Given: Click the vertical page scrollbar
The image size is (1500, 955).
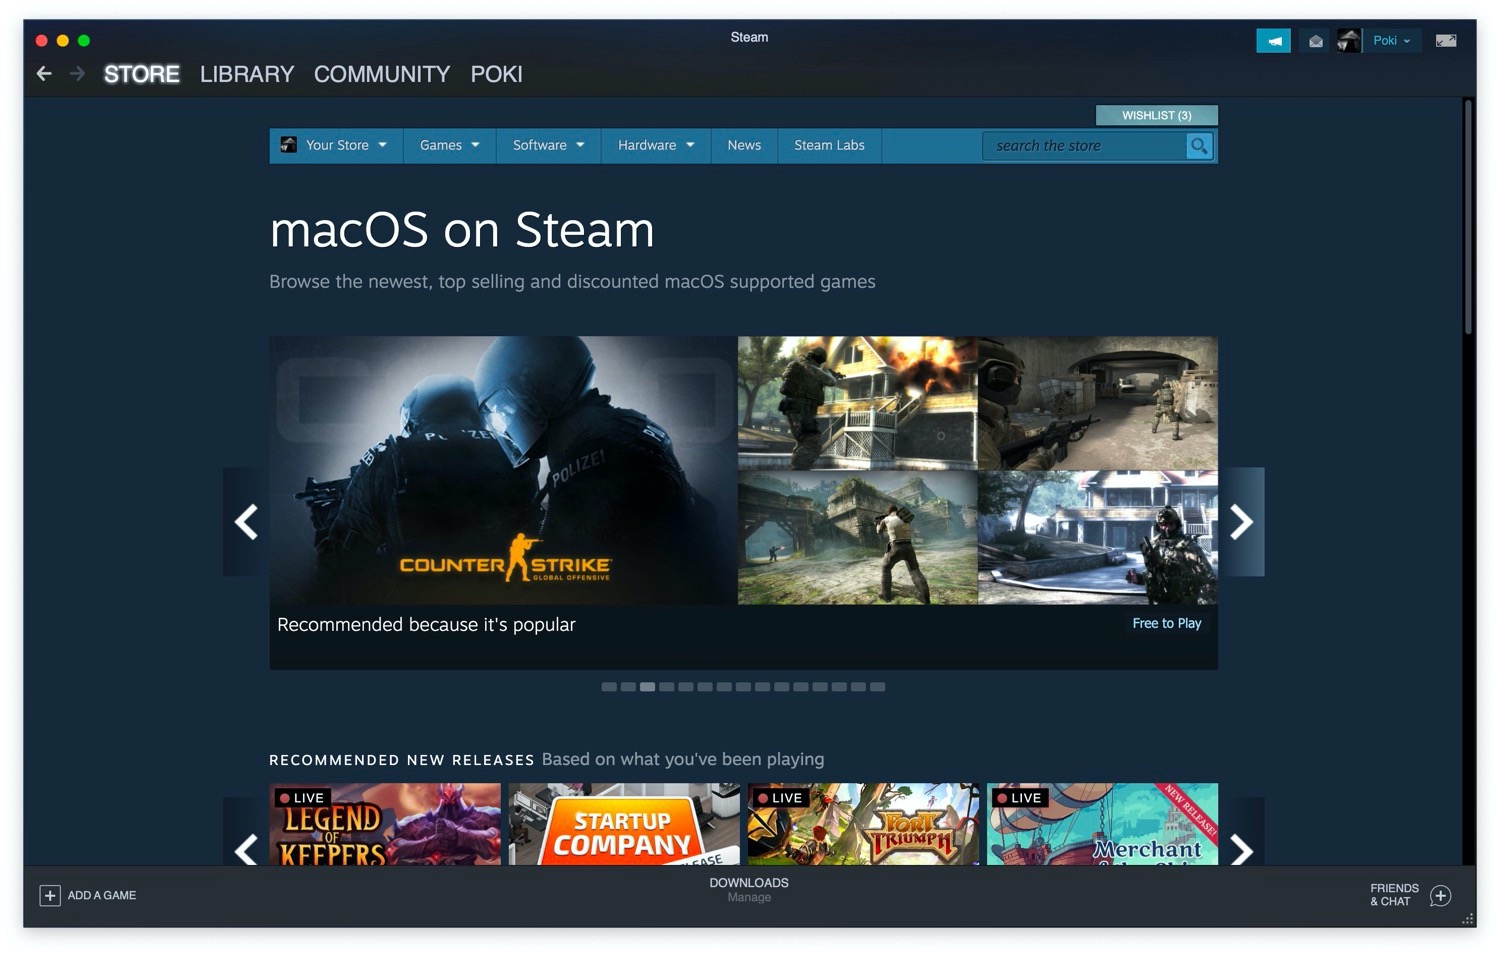Looking at the screenshot, I should coord(1468,216).
